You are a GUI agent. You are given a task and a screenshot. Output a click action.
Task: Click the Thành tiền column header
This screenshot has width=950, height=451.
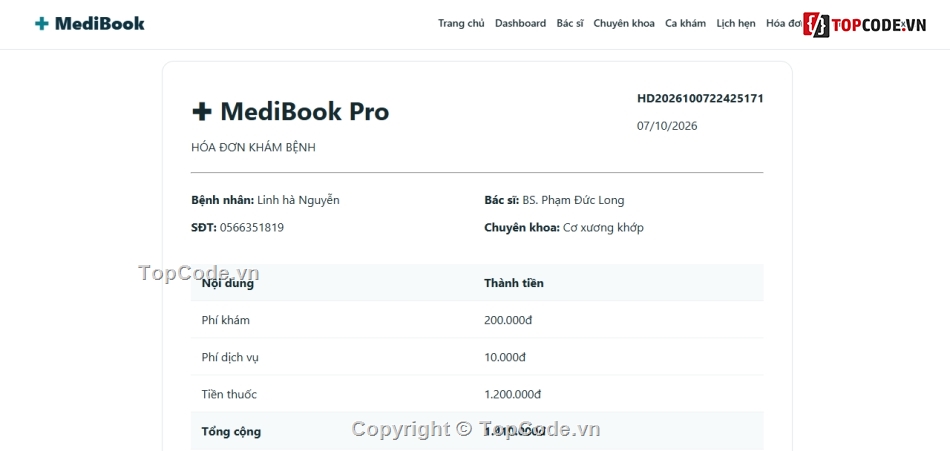(514, 283)
